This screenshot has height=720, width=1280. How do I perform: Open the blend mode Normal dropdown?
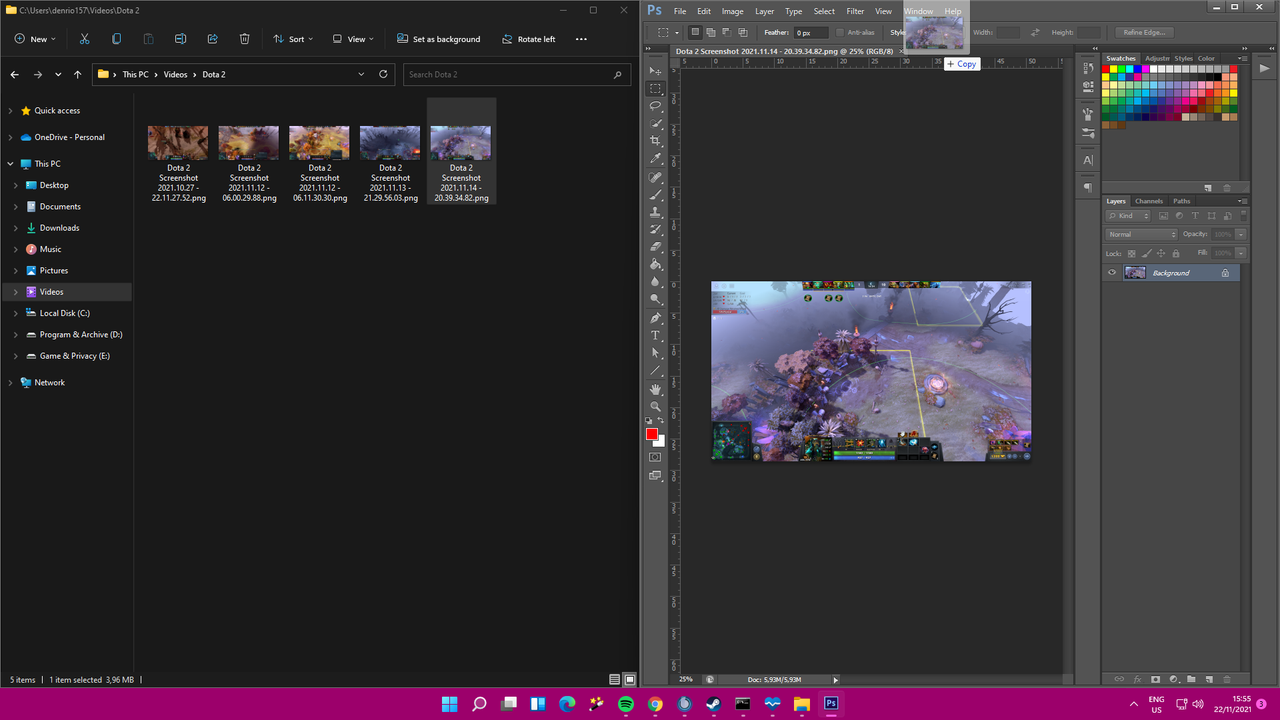point(1141,234)
